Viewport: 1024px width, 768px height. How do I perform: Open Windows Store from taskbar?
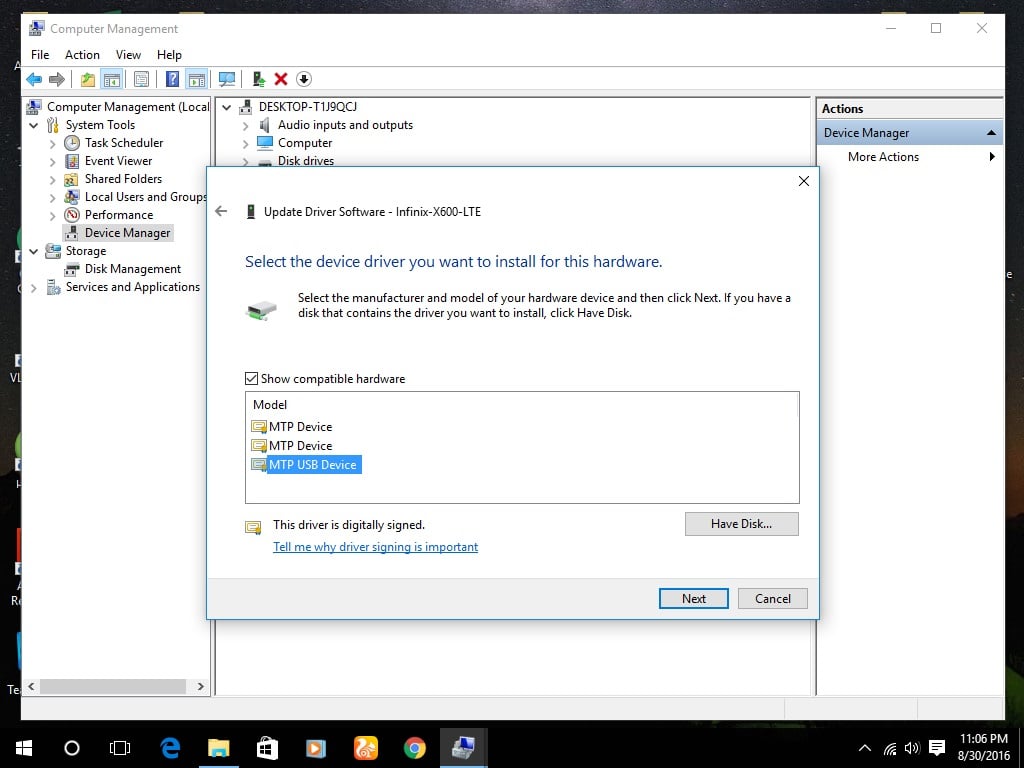click(x=267, y=748)
